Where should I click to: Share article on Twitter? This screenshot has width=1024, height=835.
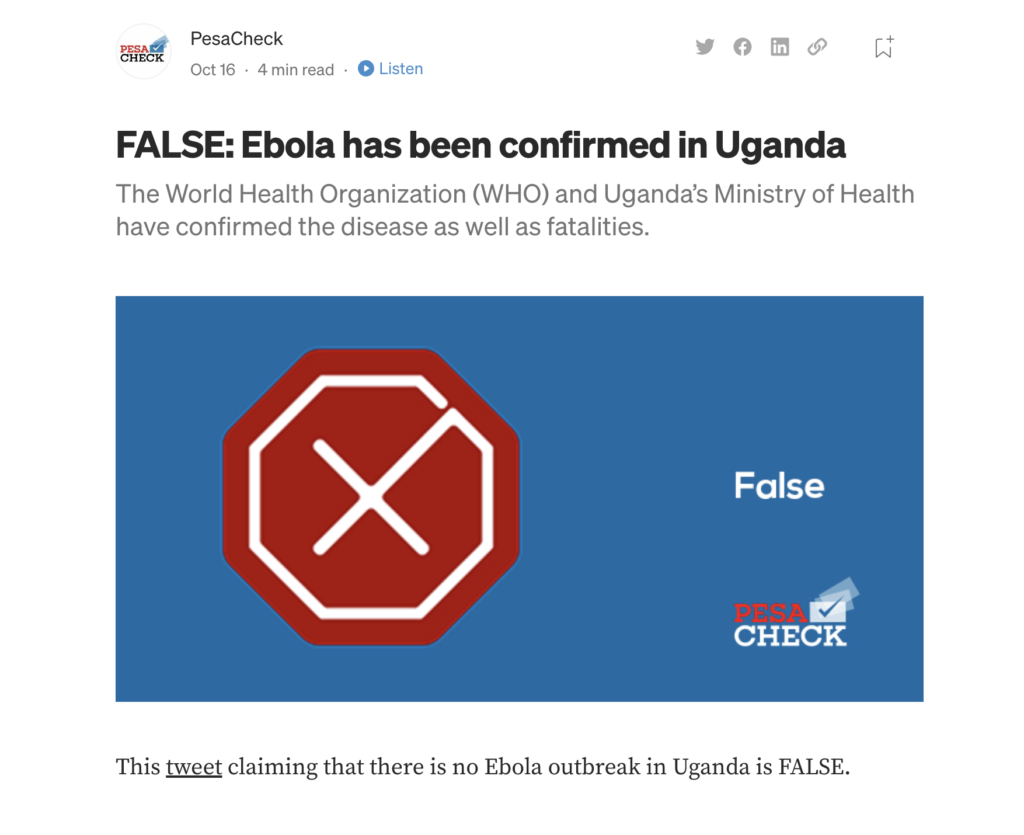[x=705, y=47]
